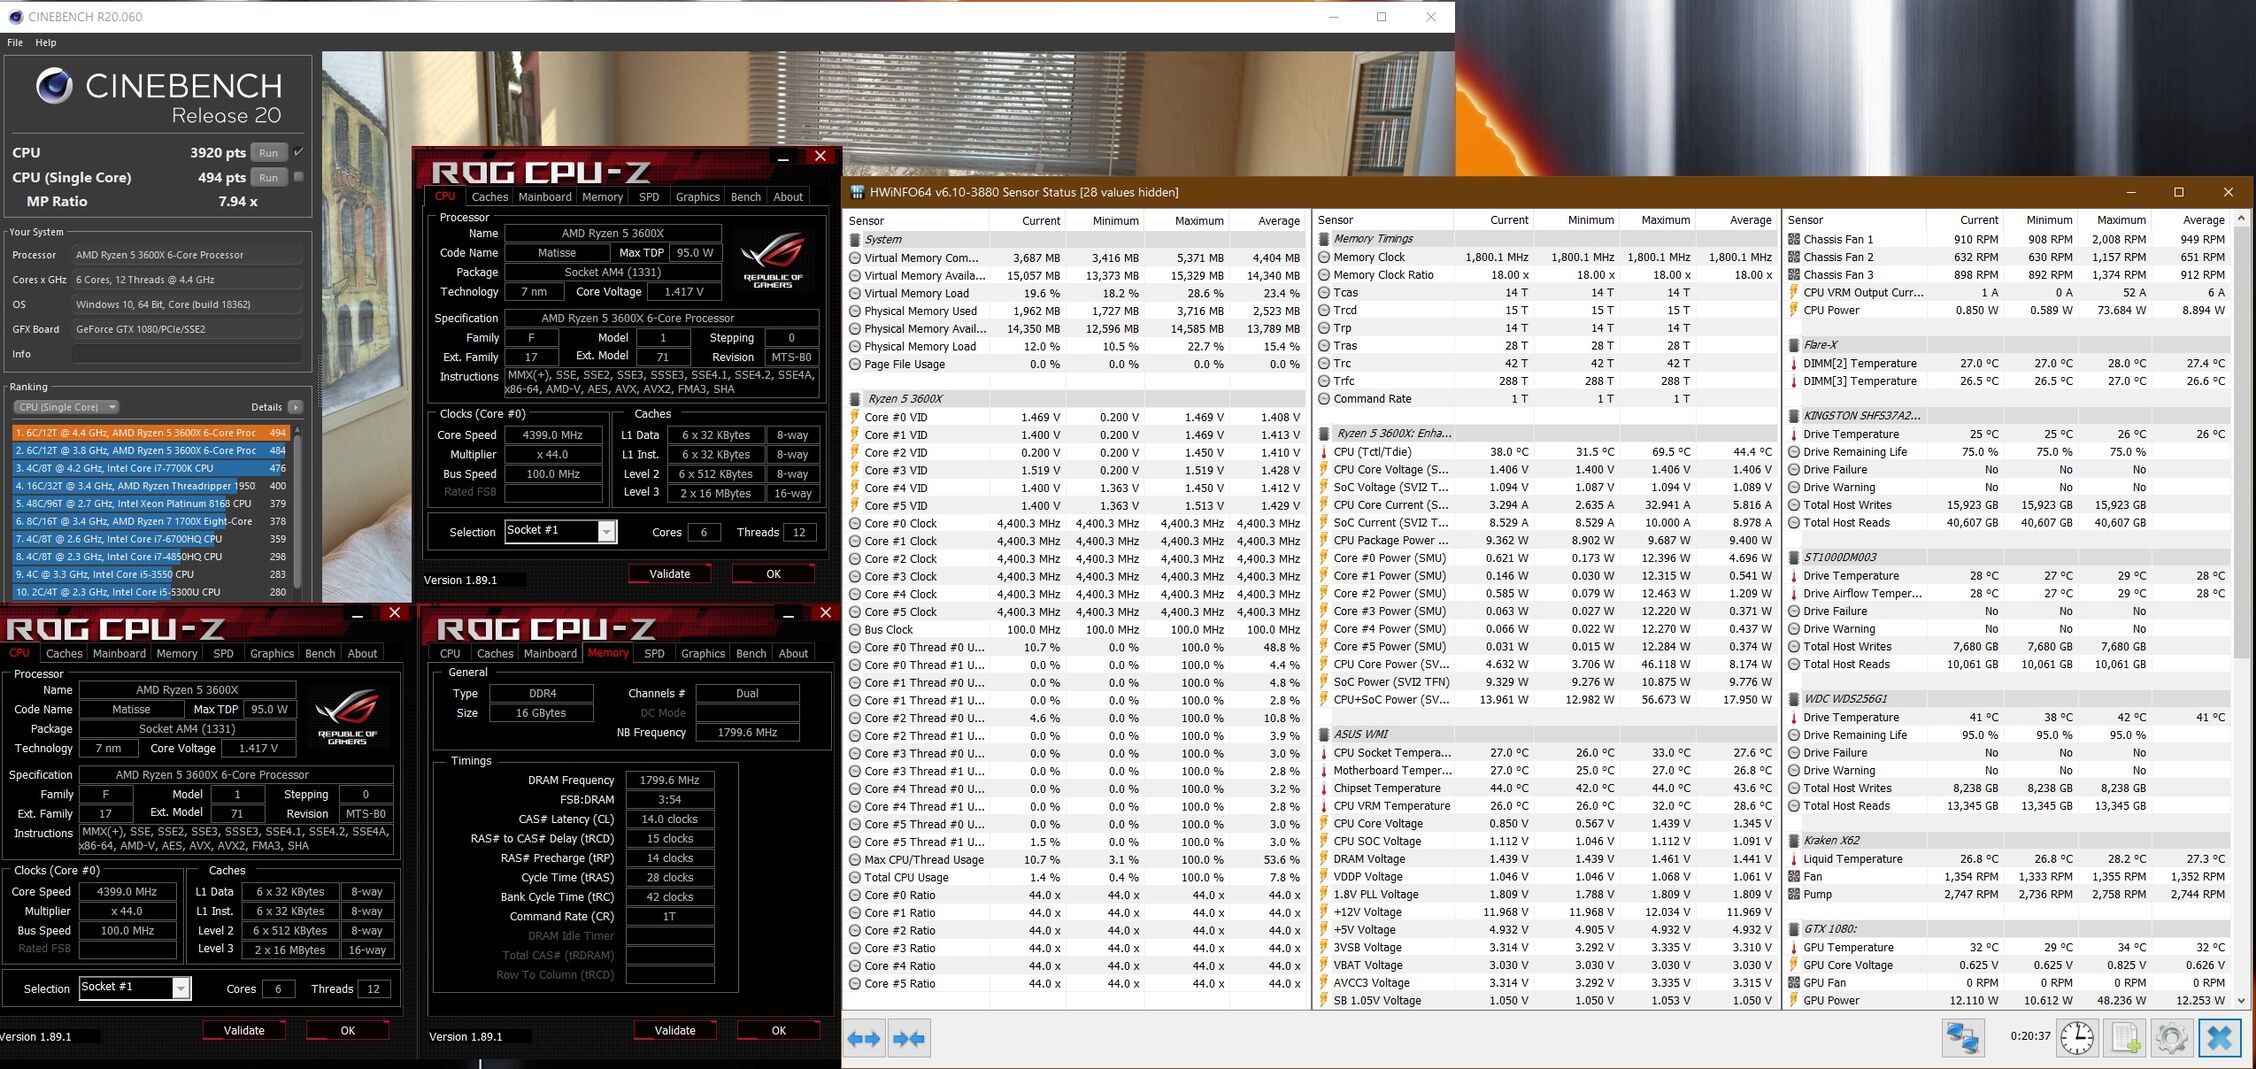Click lightning icon beside GPU Power

point(1794,1000)
